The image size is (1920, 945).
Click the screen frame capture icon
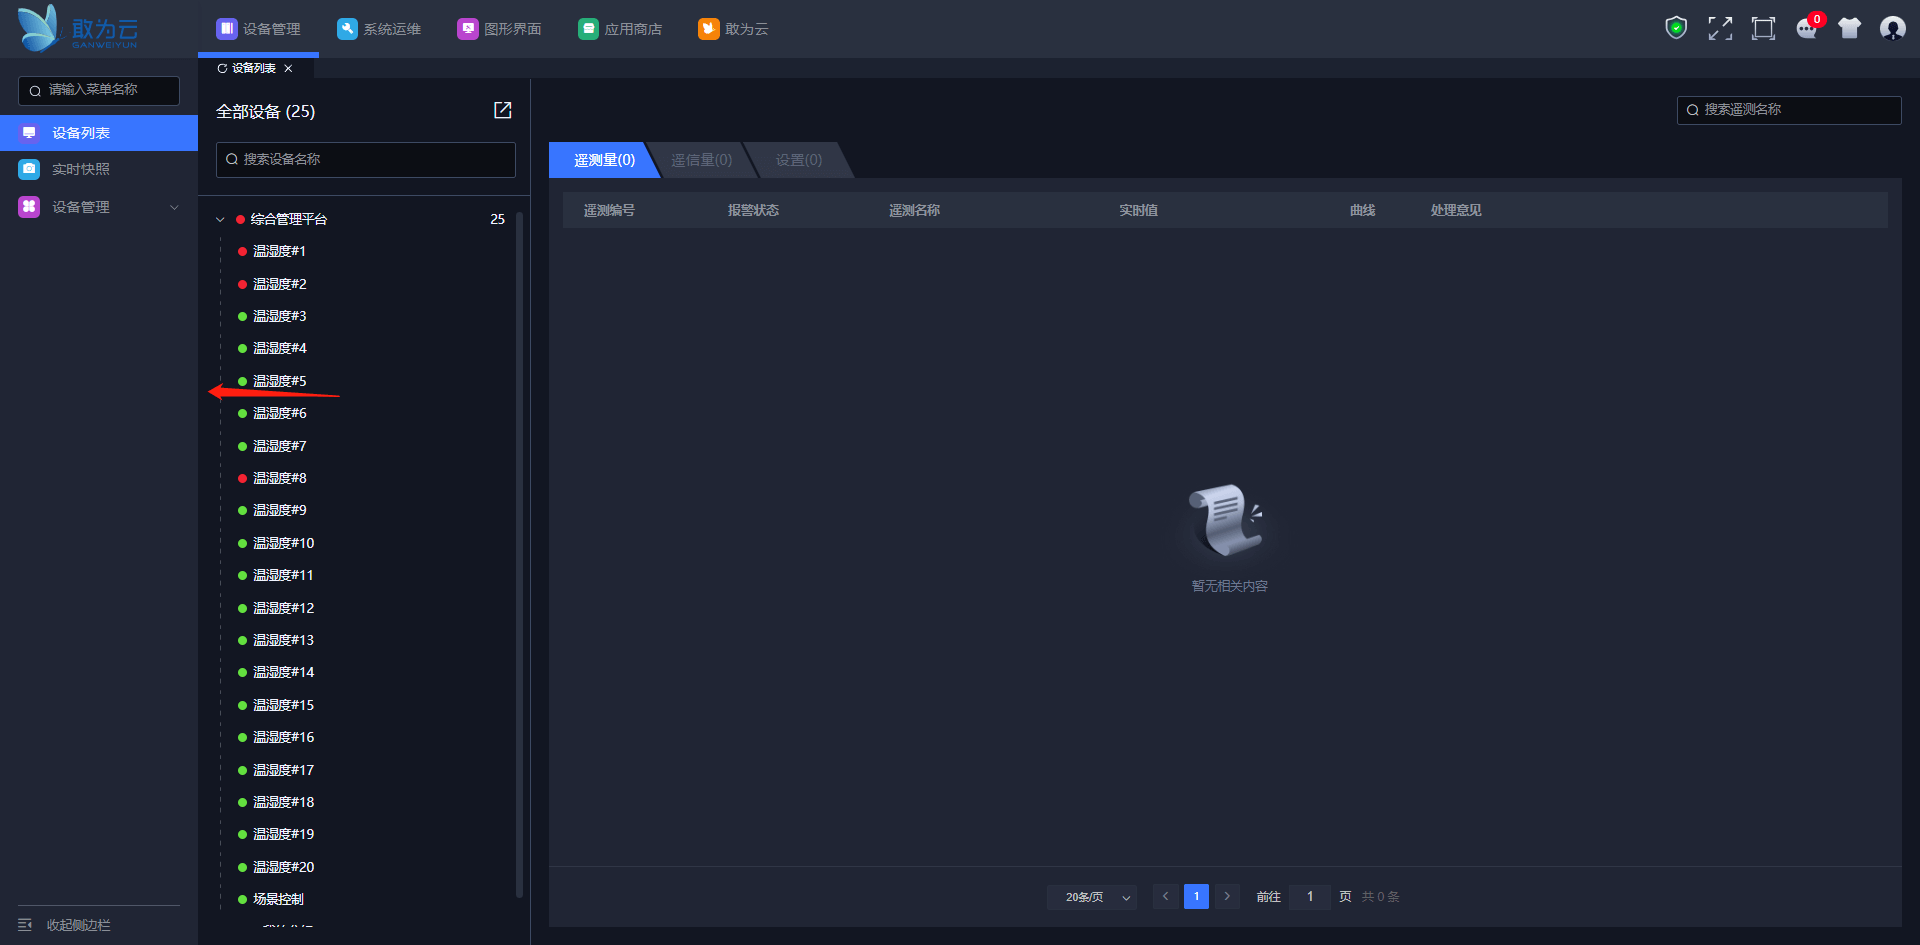click(1763, 28)
